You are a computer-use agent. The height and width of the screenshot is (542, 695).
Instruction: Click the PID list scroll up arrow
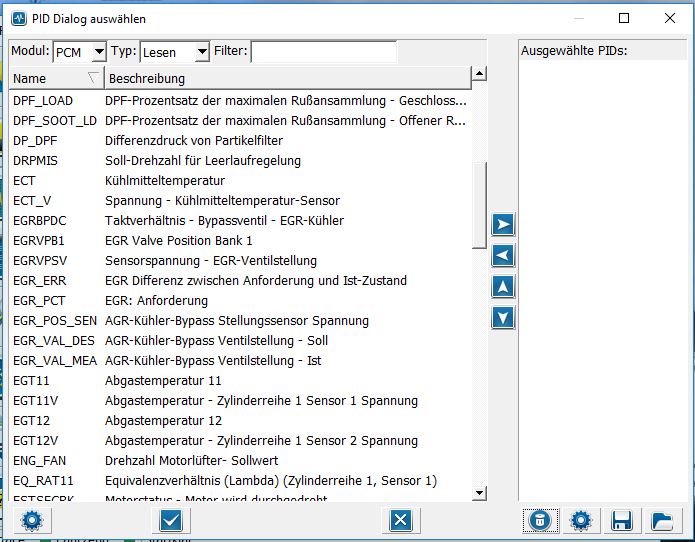pos(479,74)
